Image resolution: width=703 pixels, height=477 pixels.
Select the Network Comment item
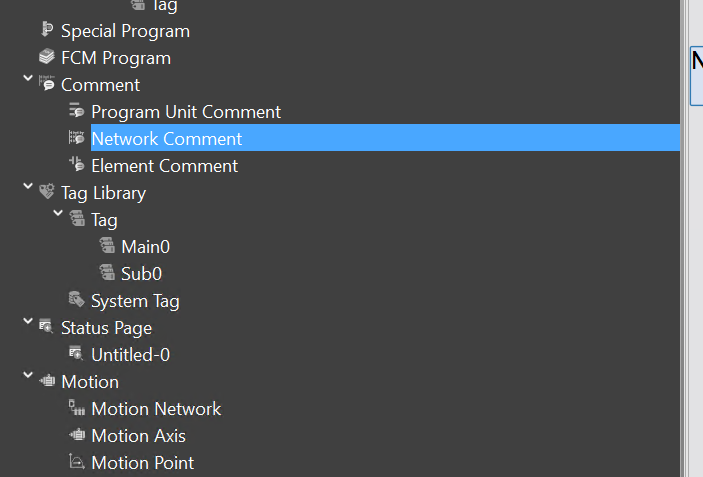(x=166, y=139)
